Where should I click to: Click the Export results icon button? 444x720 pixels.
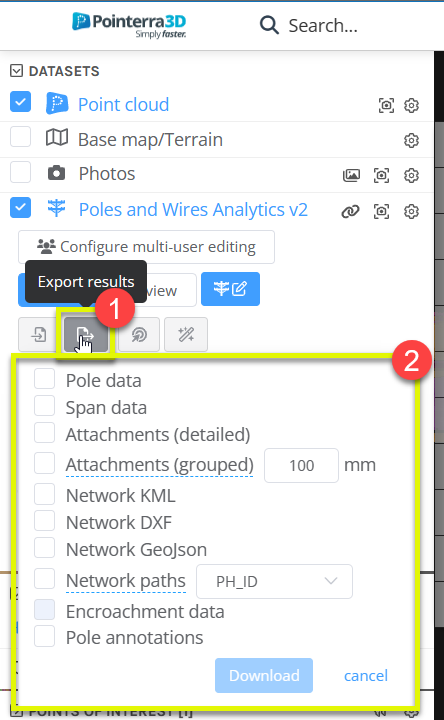tap(85, 335)
